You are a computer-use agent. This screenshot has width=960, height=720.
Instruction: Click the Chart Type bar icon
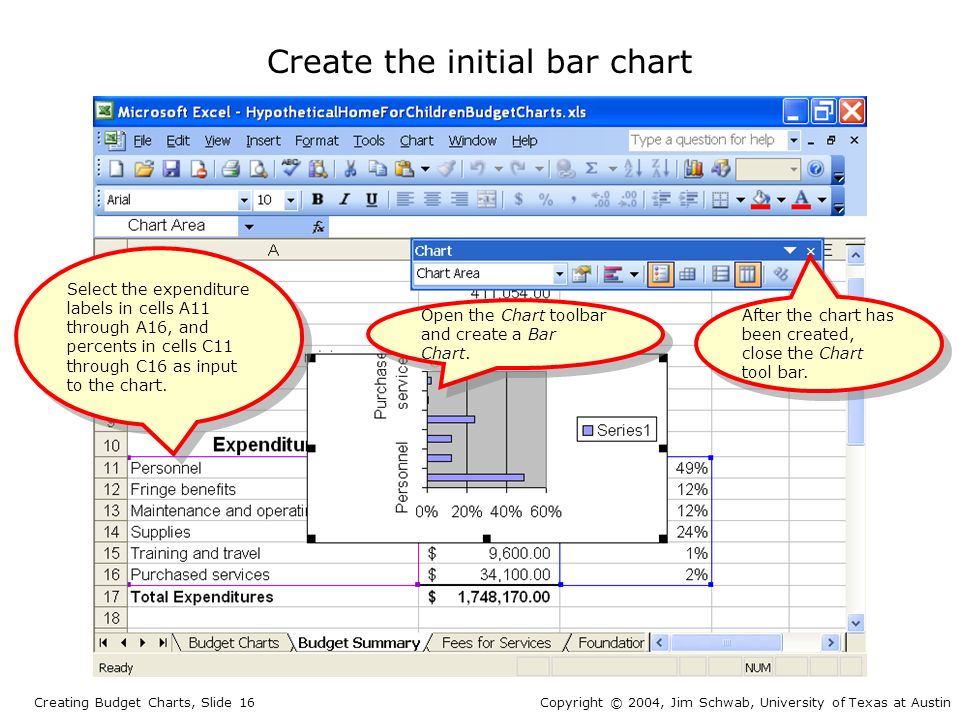point(613,274)
